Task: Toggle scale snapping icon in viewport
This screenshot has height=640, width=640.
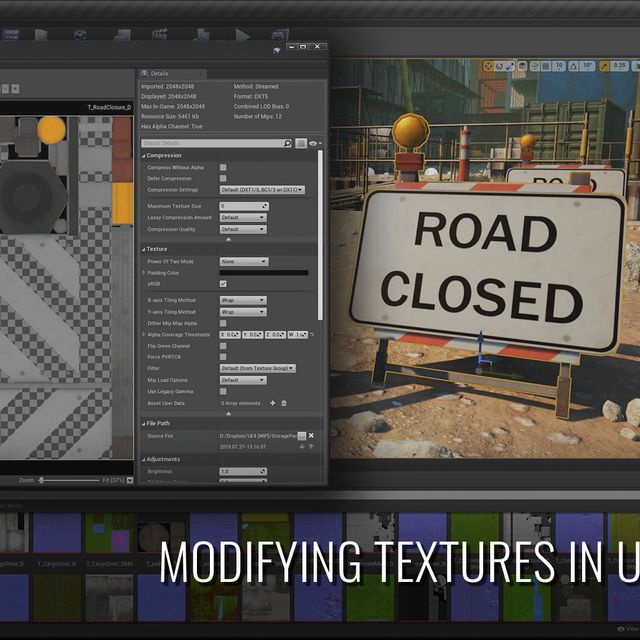Action: (x=604, y=66)
